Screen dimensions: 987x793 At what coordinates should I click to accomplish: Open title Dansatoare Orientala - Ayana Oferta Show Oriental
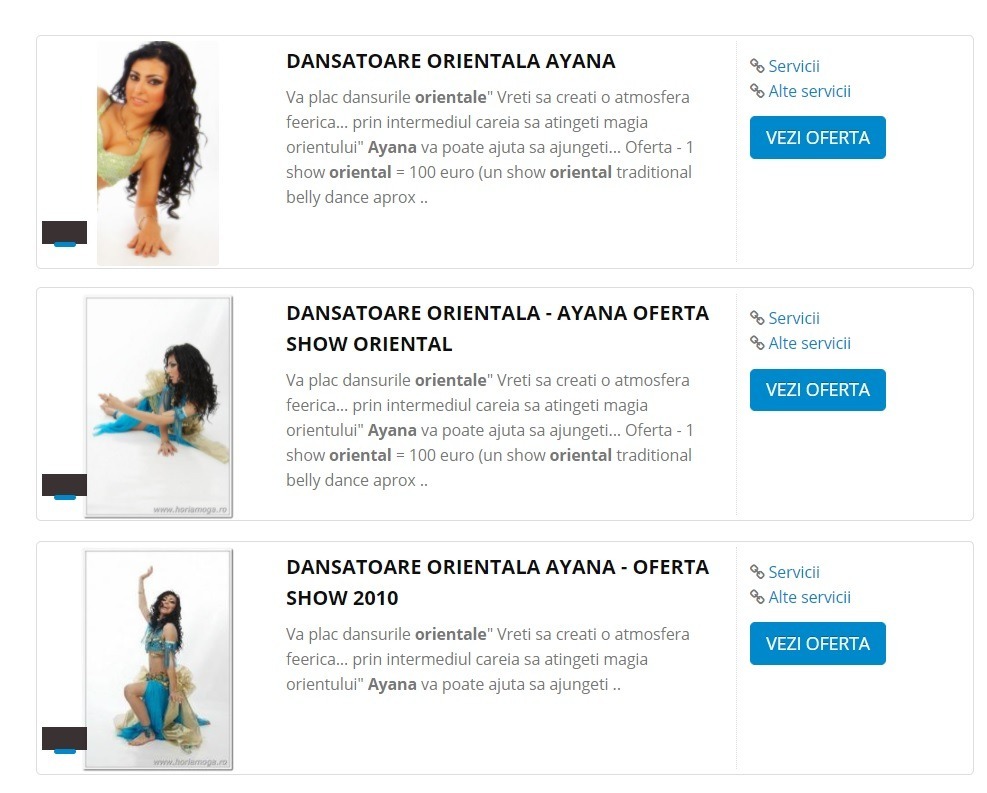click(x=497, y=329)
